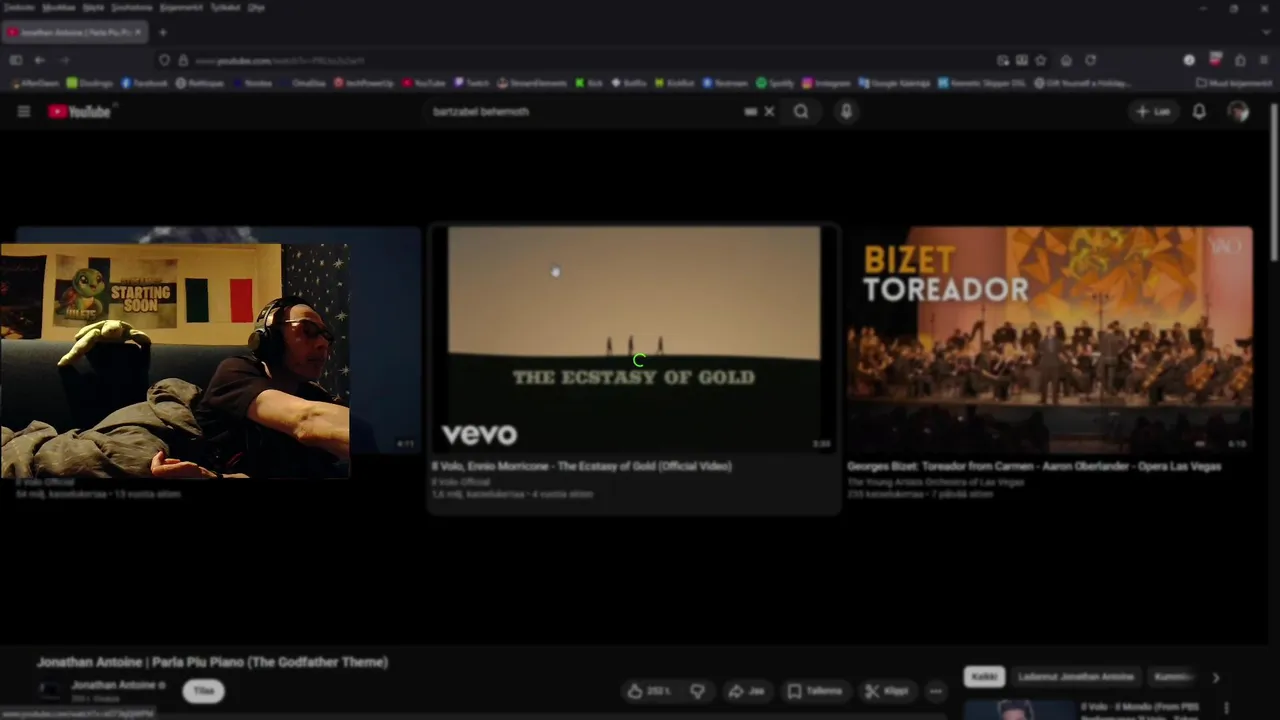Like the video with thumbs up
1280x720 pixels.
[x=649, y=691]
